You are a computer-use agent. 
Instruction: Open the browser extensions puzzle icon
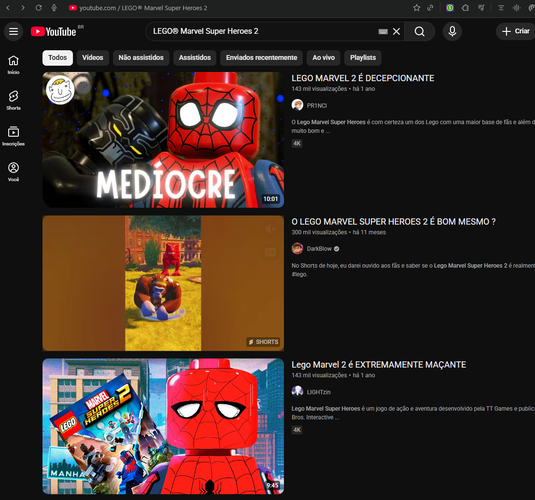click(x=465, y=8)
